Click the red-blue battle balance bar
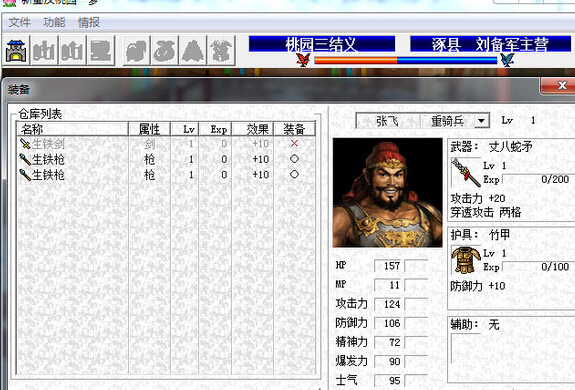 click(406, 60)
